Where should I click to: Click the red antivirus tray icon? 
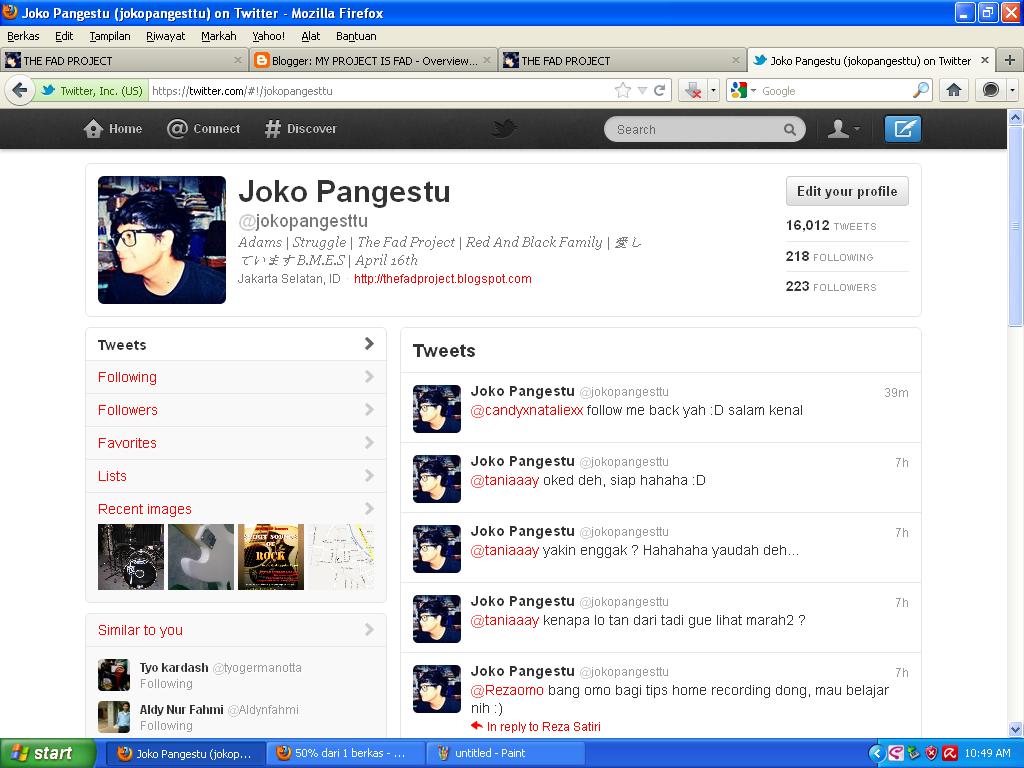(950, 753)
